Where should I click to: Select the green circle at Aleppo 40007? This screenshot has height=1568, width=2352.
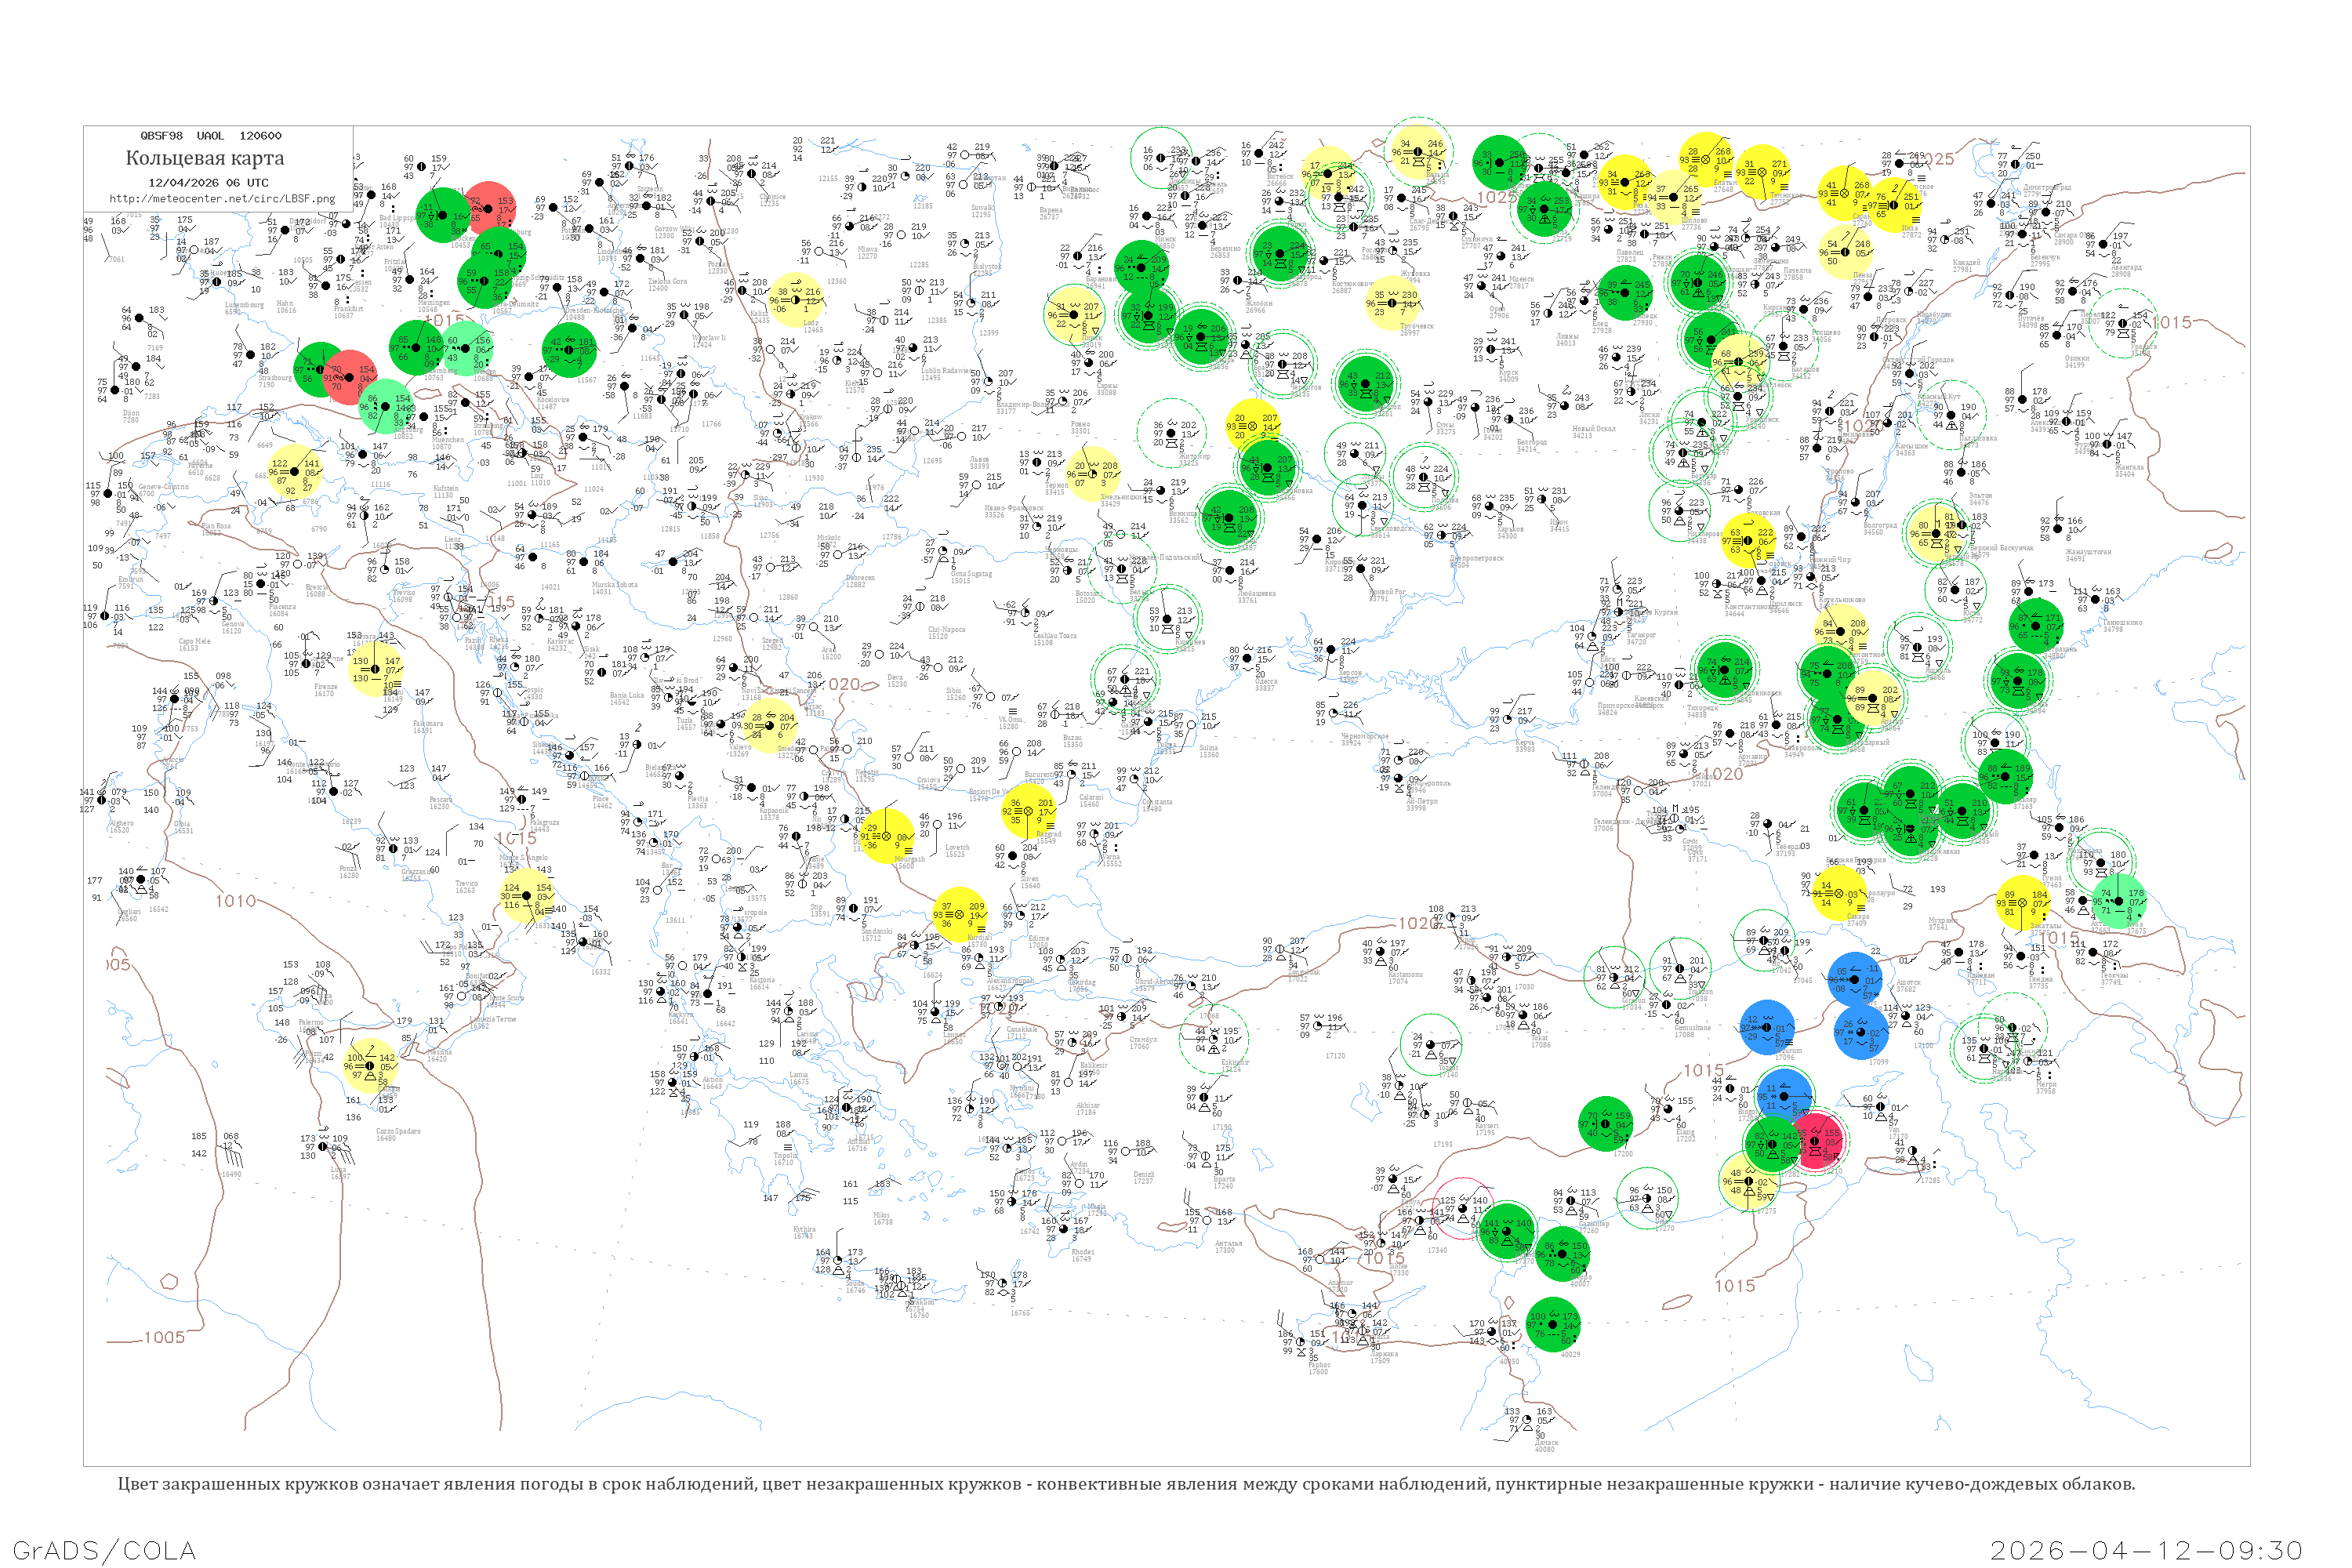click(1563, 1255)
